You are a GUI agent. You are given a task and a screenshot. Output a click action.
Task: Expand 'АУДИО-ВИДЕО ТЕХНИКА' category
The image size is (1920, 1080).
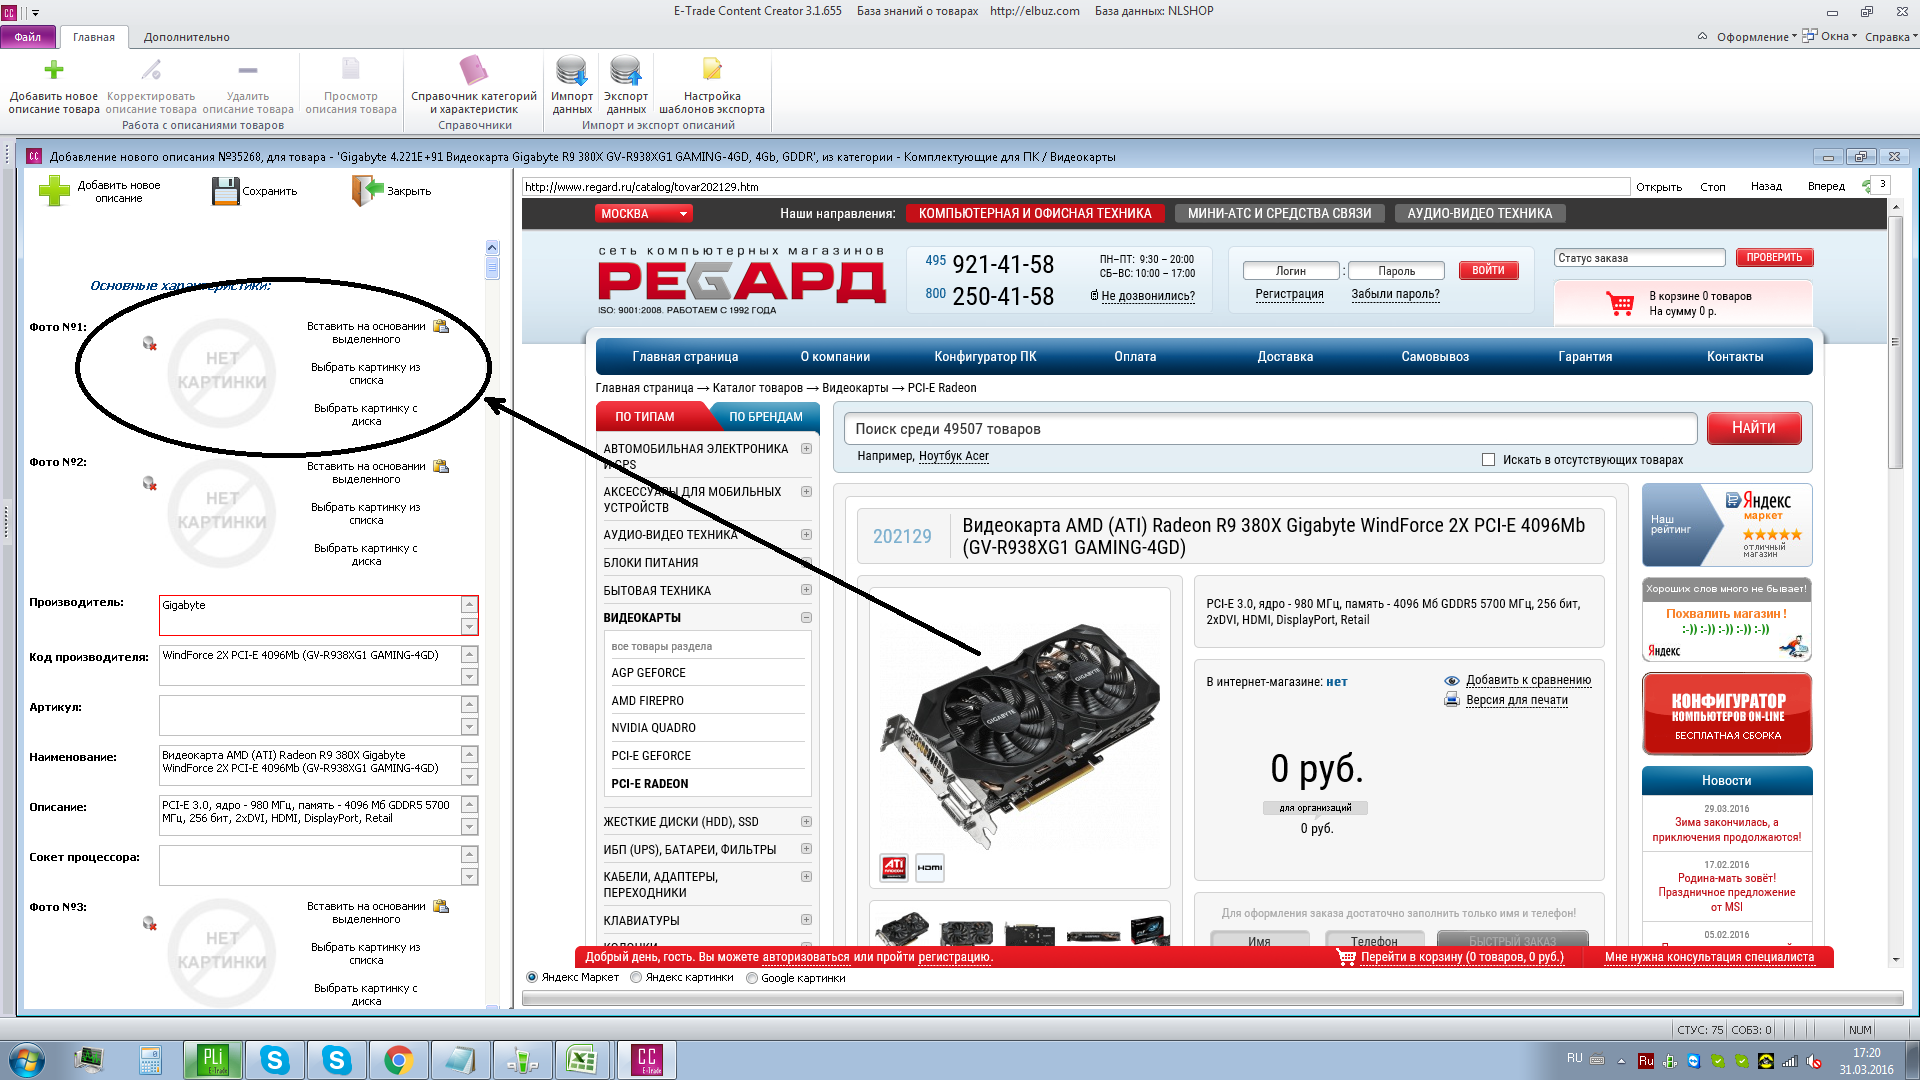pyautogui.click(x=806, y=535)
